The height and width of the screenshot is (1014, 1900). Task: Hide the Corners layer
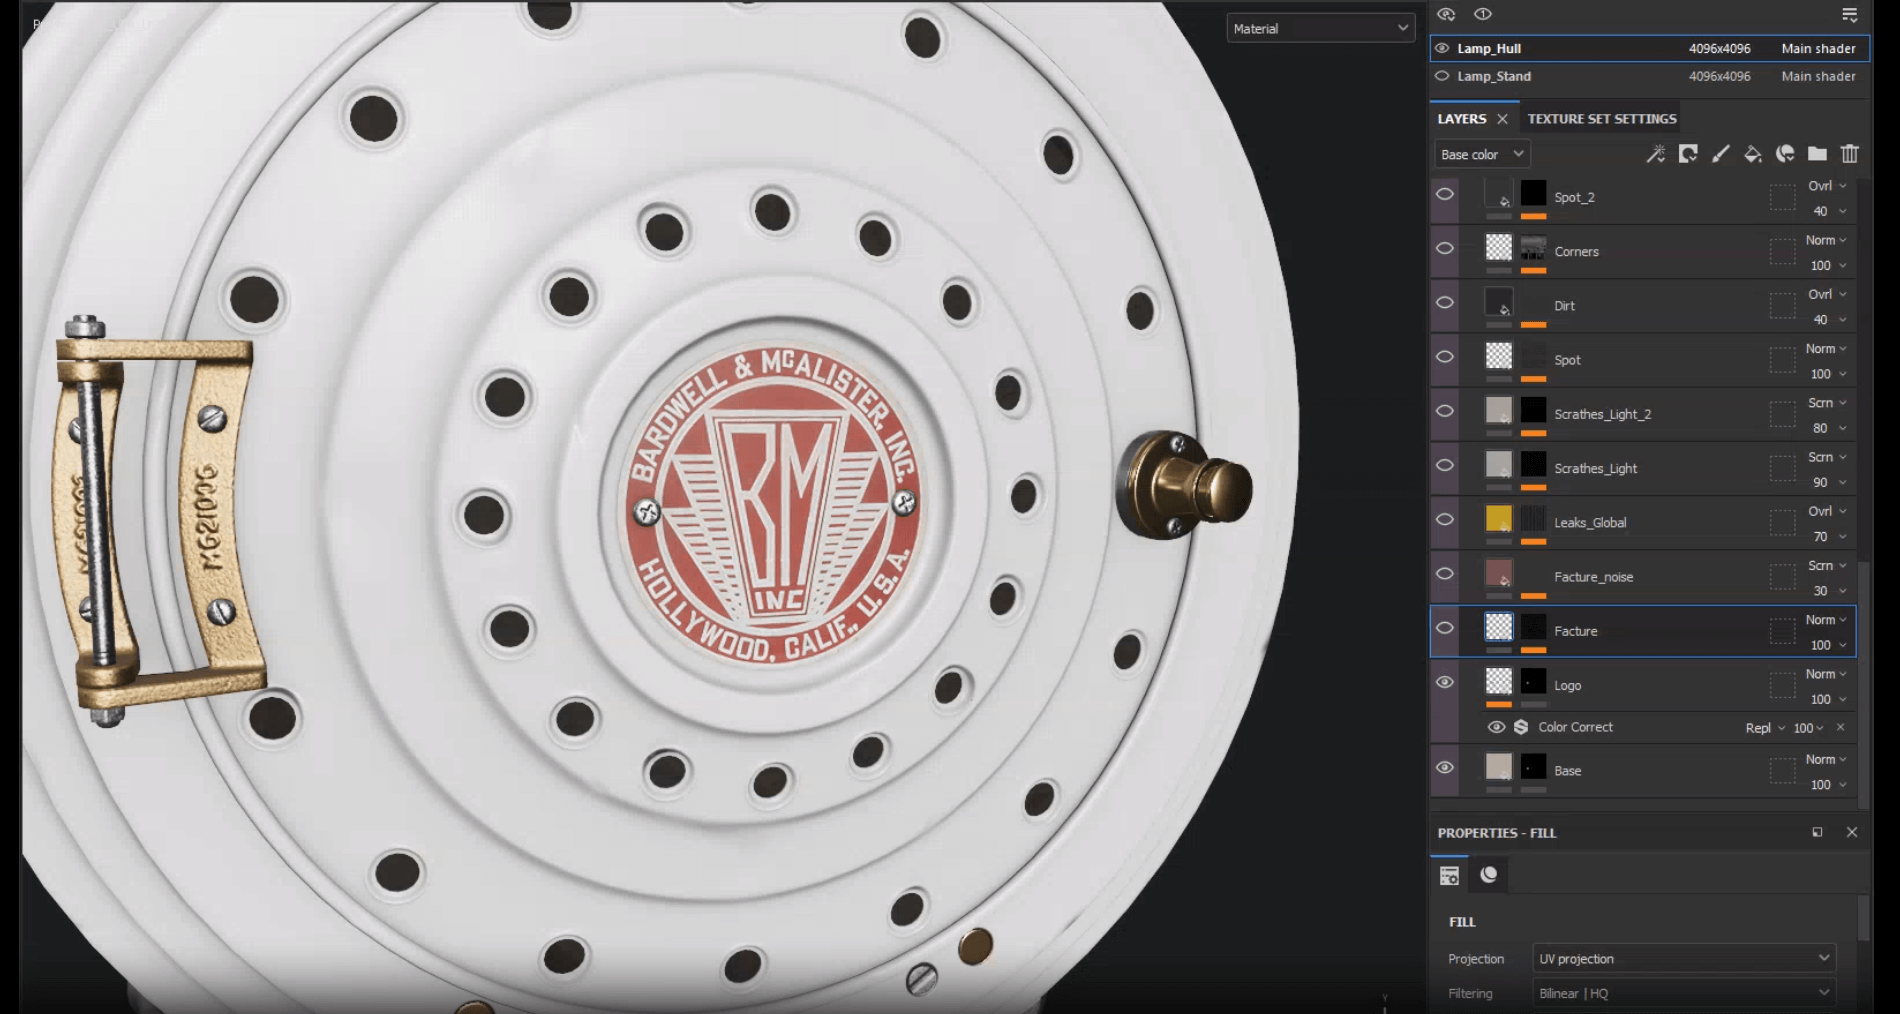pos(1445,248)
